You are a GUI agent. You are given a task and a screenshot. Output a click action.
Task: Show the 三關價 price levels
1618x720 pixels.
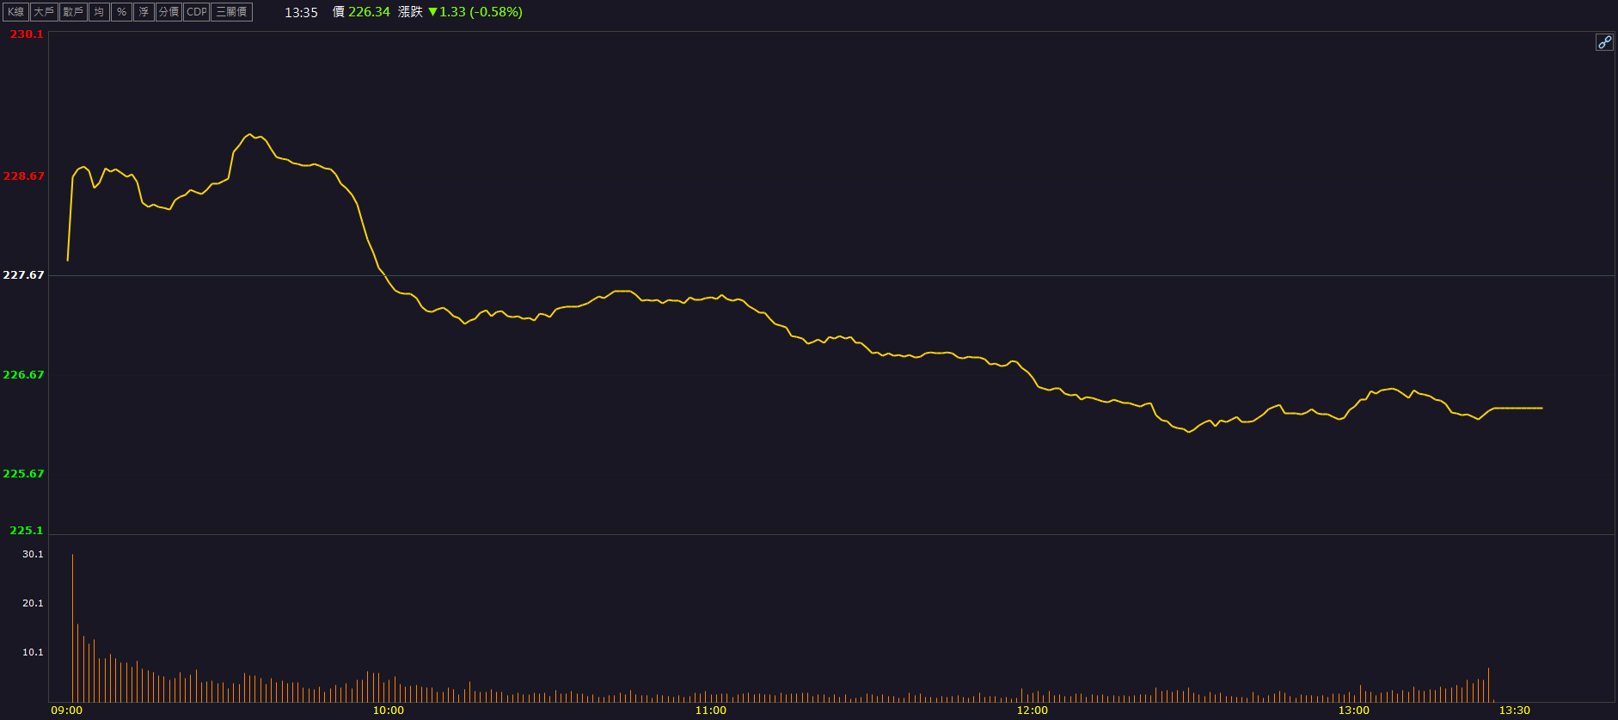[x=231, y=12]
